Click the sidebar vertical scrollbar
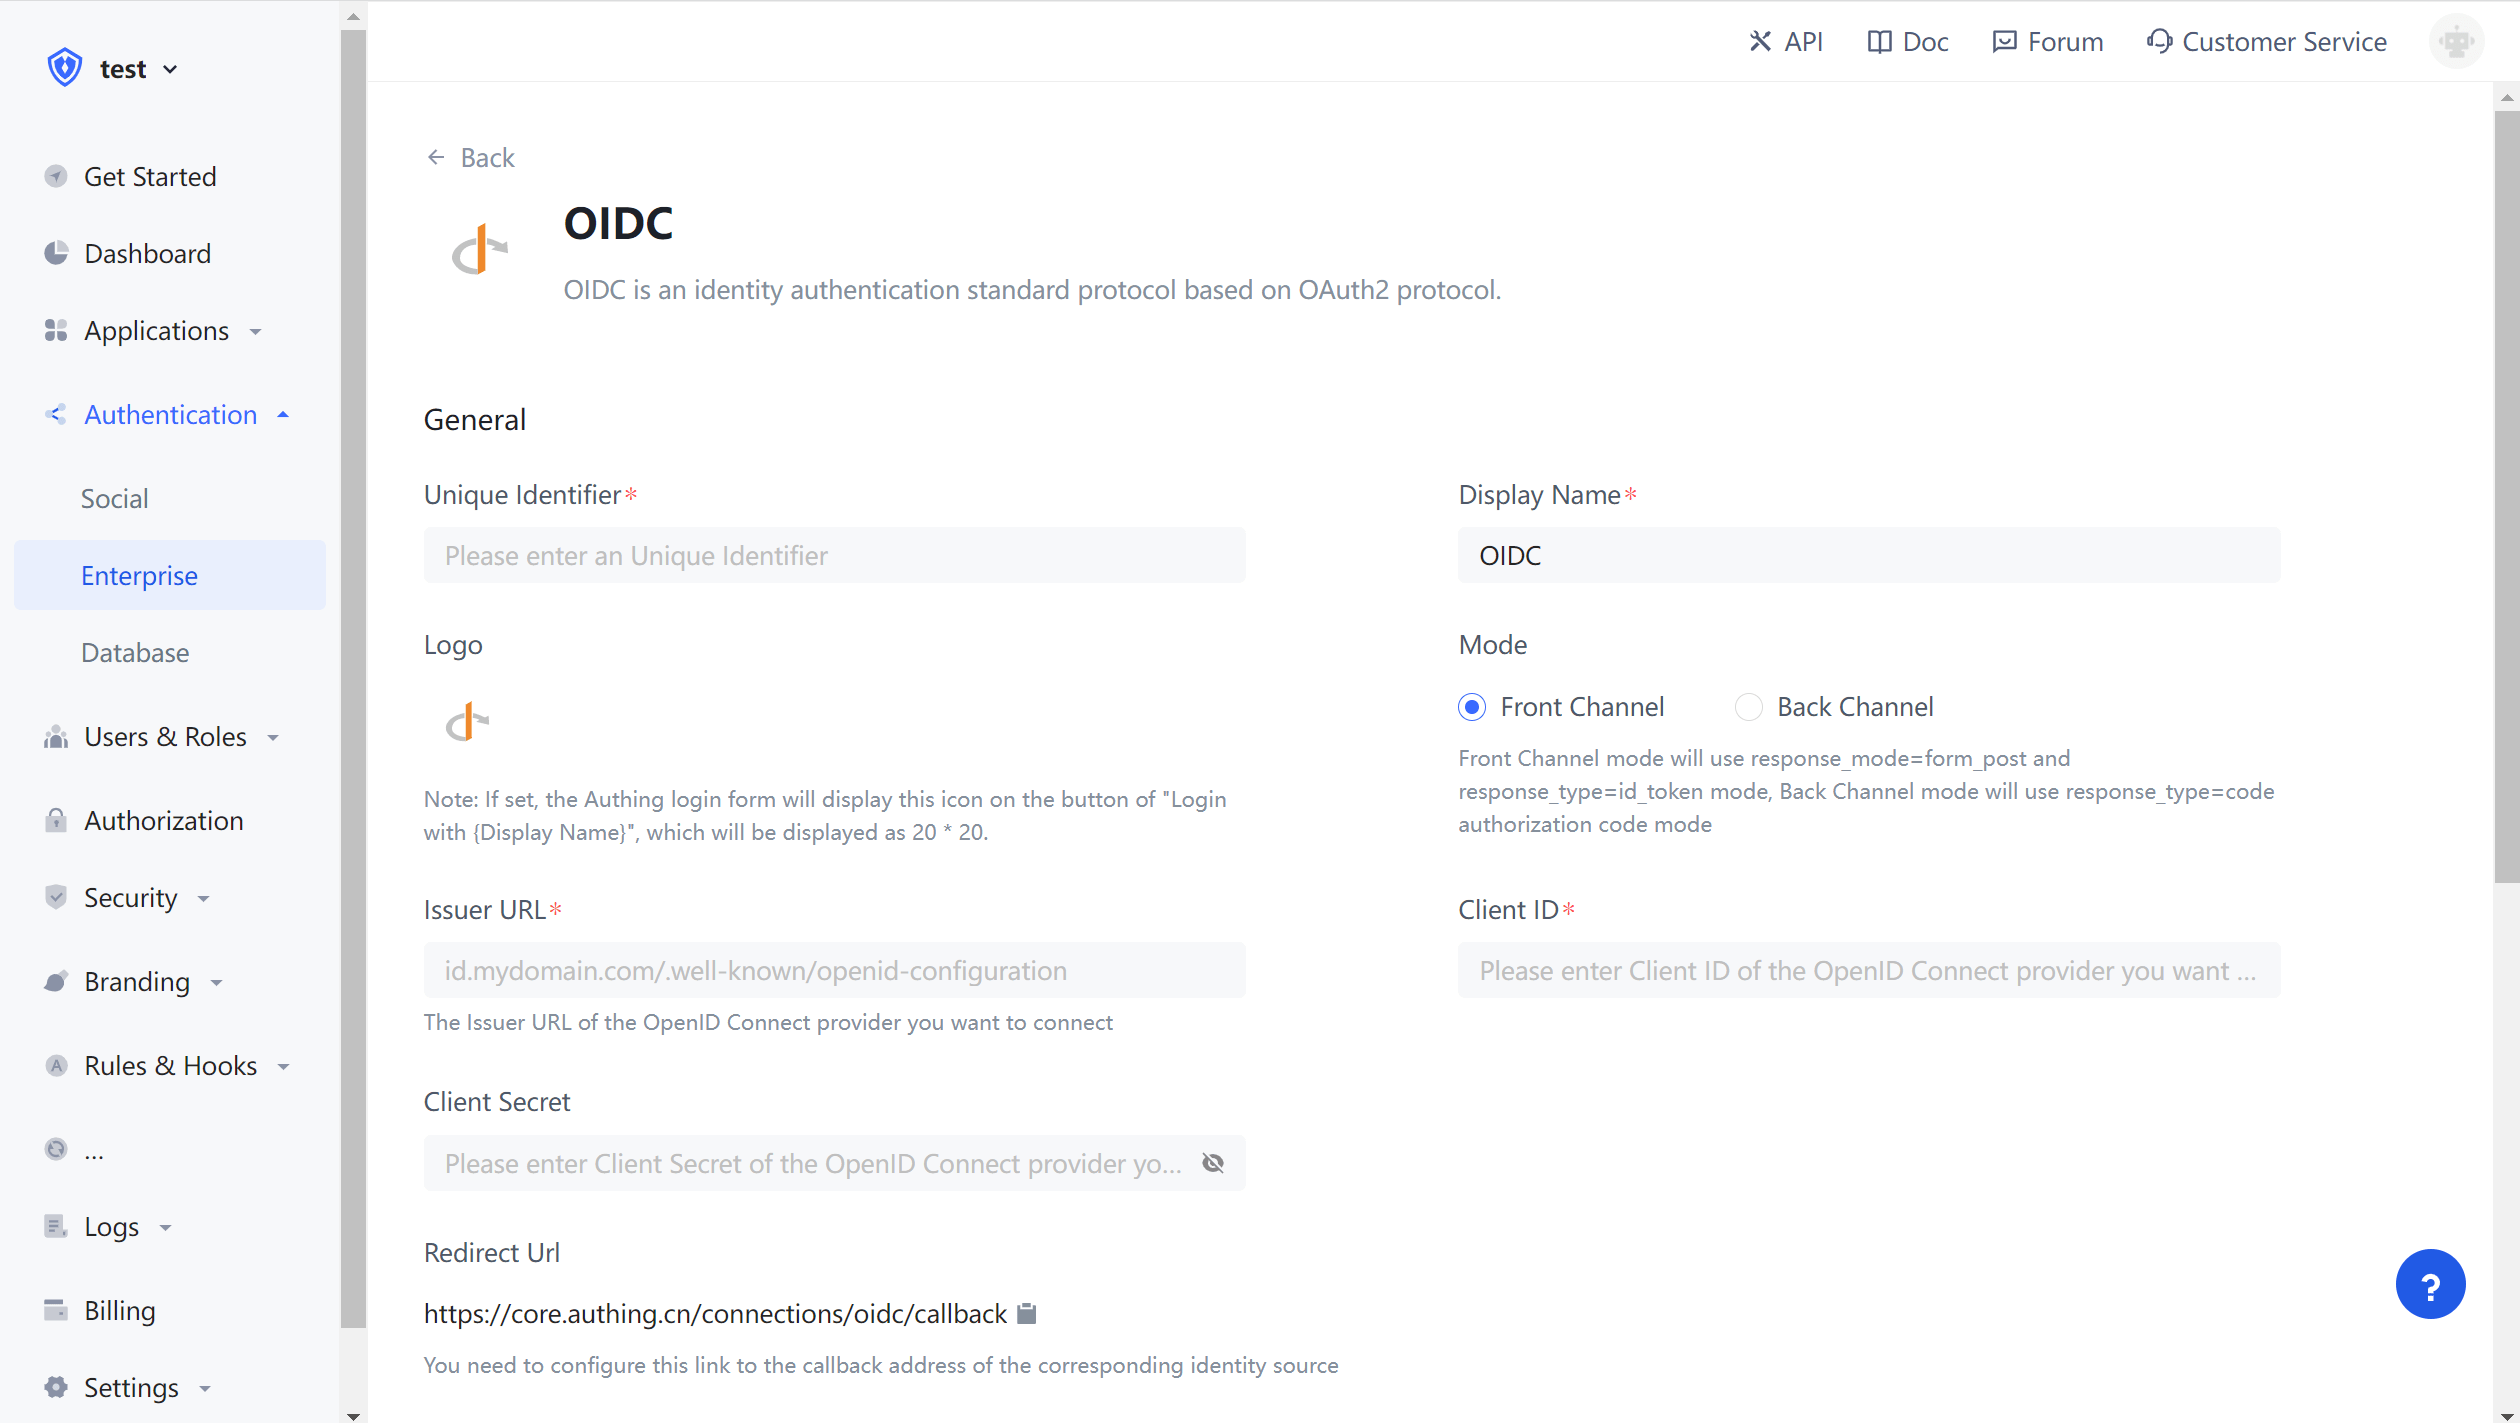2520x1423 pixels. (353, 680)
